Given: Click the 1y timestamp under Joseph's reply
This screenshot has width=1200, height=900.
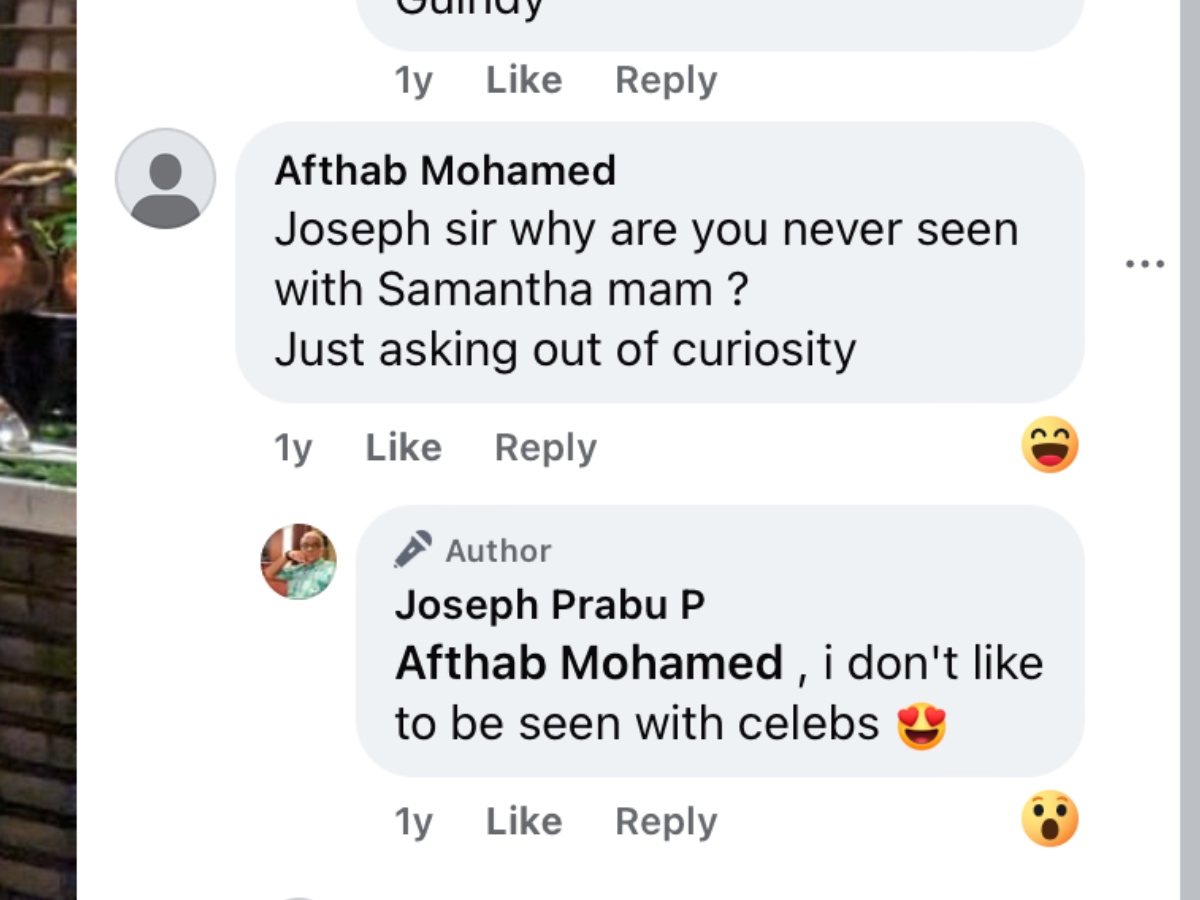Looking at the screenshot, I should (413, 822).
